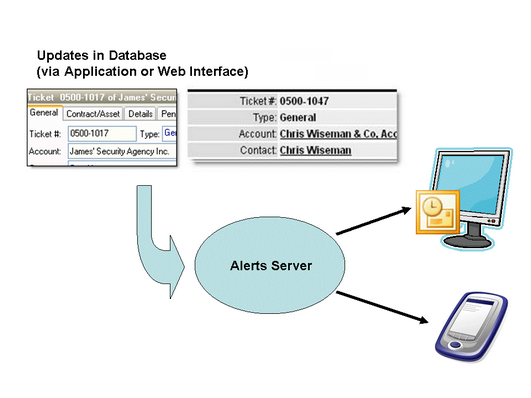Click the ticket number 0500-1047 value
The image size is (531, 398).
(304, 101)
